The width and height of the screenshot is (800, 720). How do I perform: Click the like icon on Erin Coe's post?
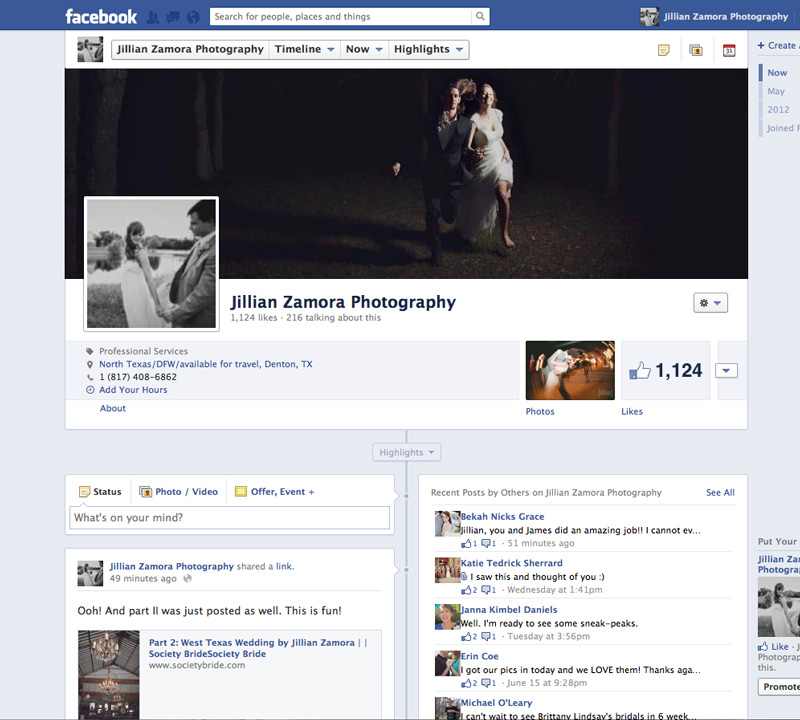(x=466, y=683)
